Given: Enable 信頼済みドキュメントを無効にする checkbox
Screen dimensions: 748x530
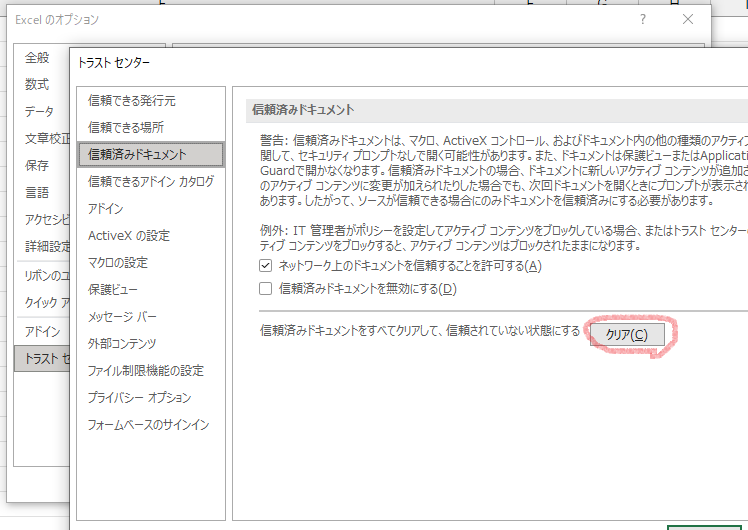Looking at the screenshot, I should (x=265, y=289).
